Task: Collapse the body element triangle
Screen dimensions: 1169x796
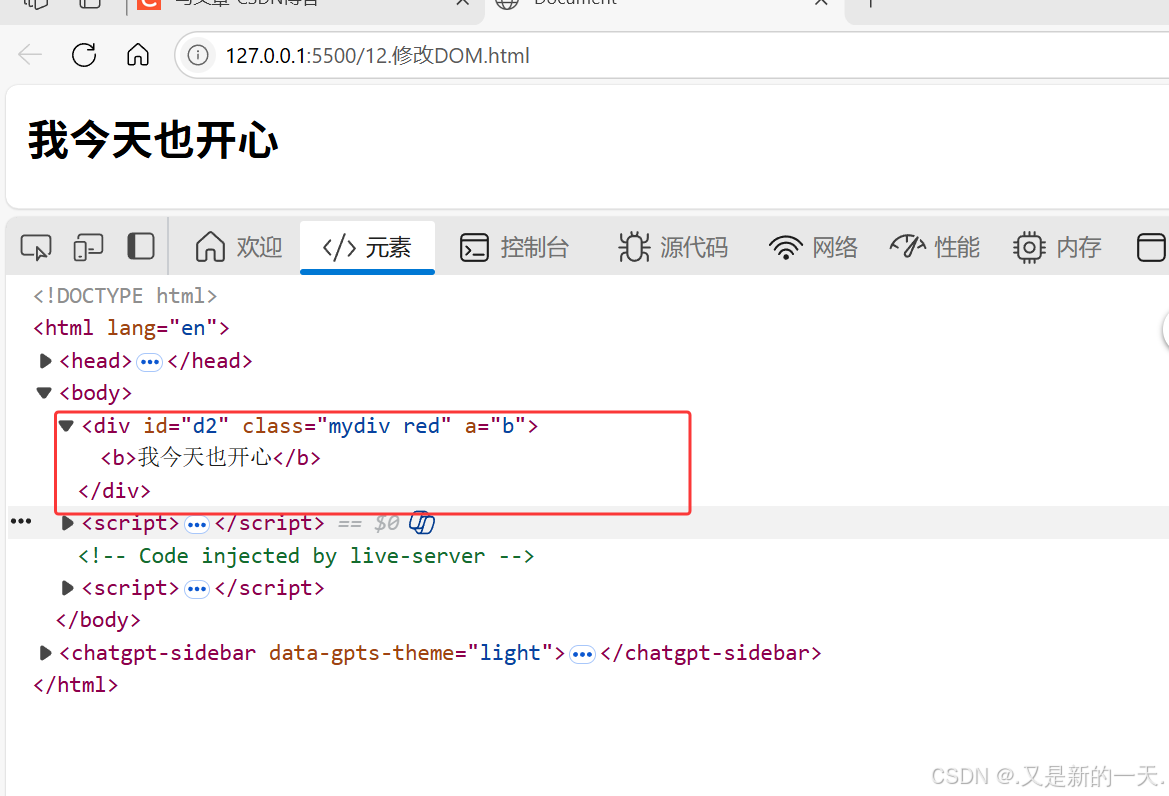Action: [44, 393]
